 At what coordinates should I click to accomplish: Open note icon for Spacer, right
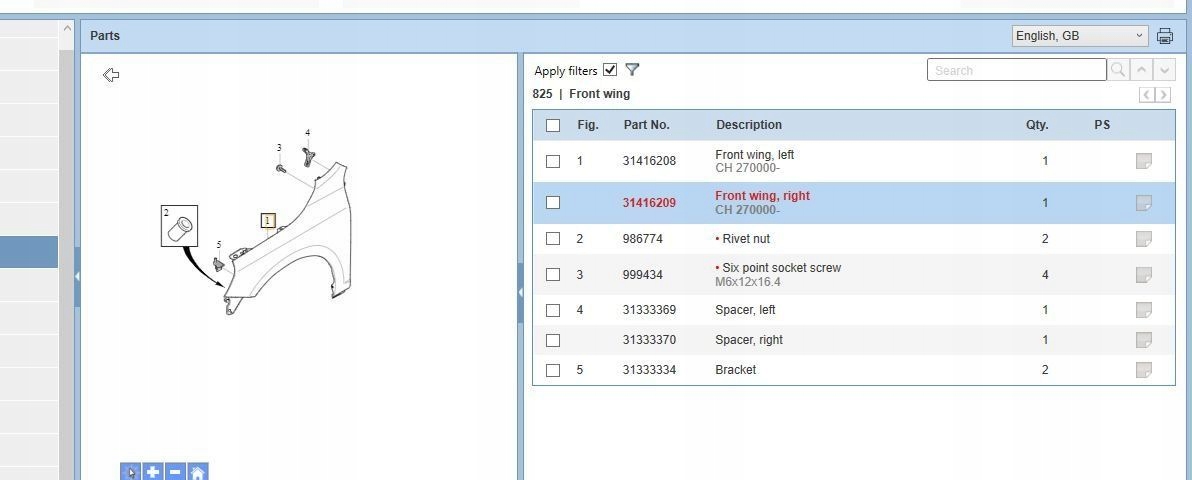pyautogui.click(x=1143, y=340)
